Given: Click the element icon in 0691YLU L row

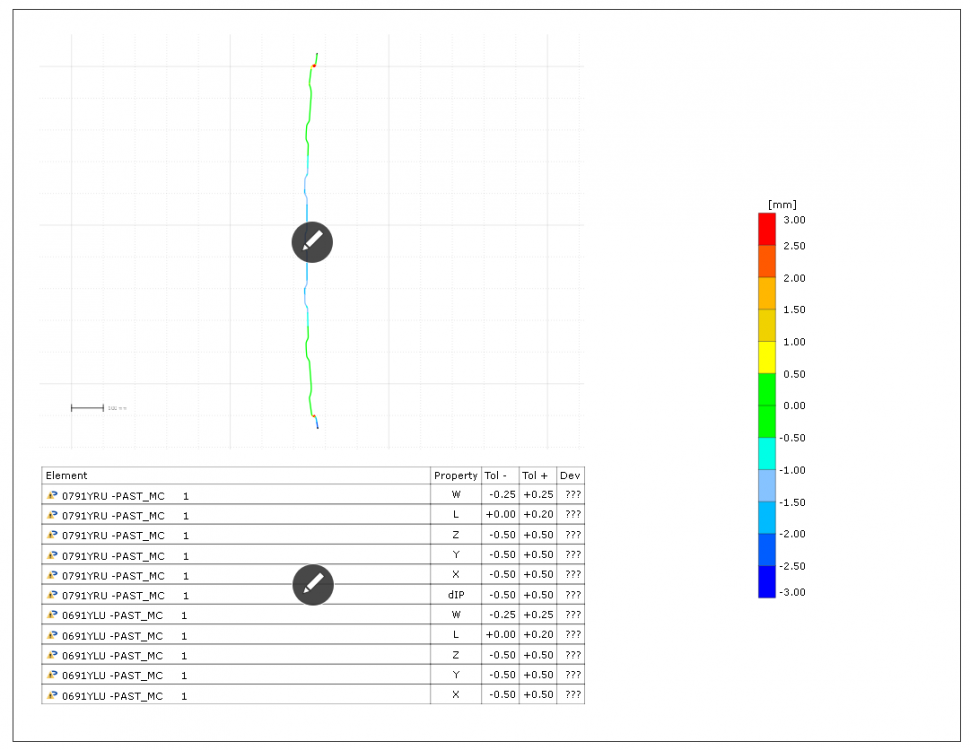Looking at the screenshot, I should (52, 635).
